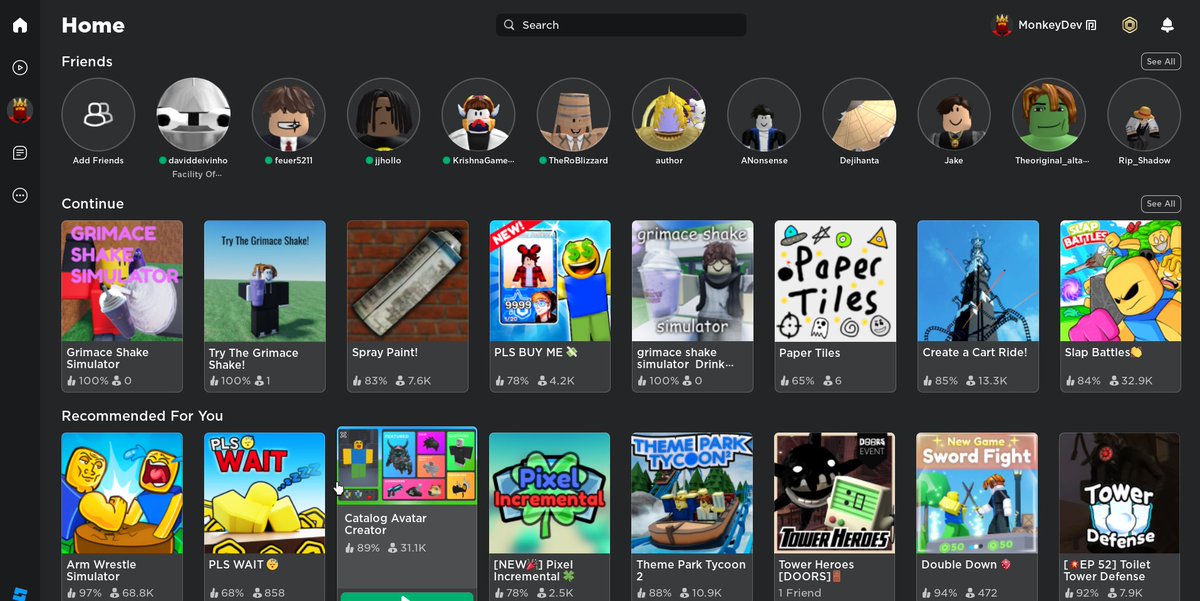Open the Paper Tiles game thumbnail
1200x601 pixels.
coord(836,281)
